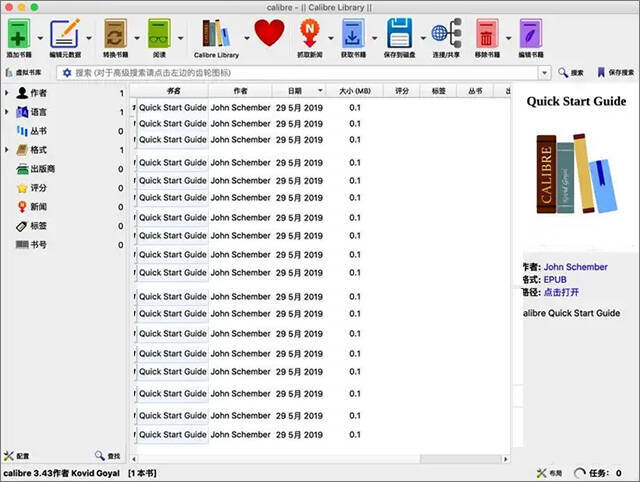Click the 连接/共享 (Connect/share) icon
640x482 pixels.
point(446,34)
